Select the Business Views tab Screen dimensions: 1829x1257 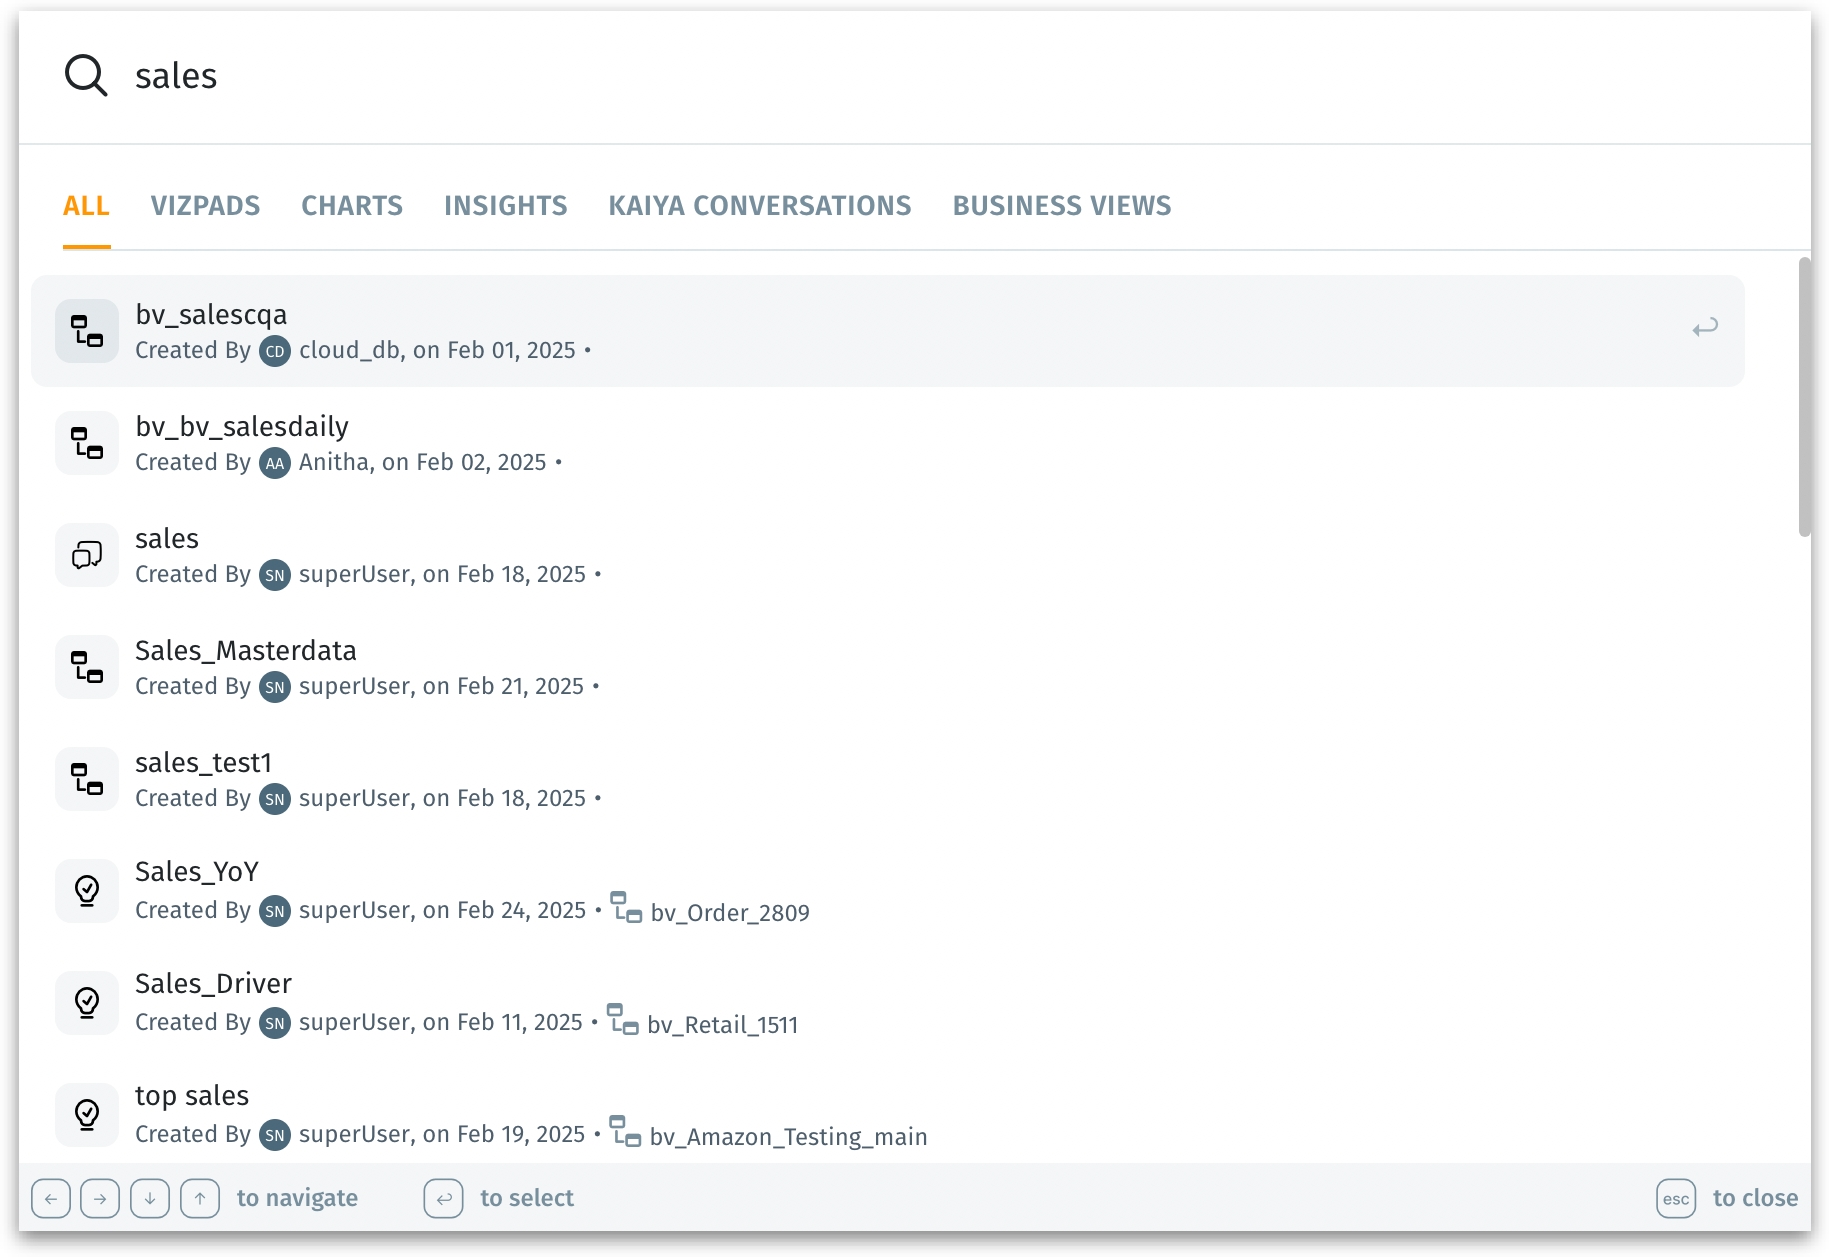click(x=1061, y=206)
